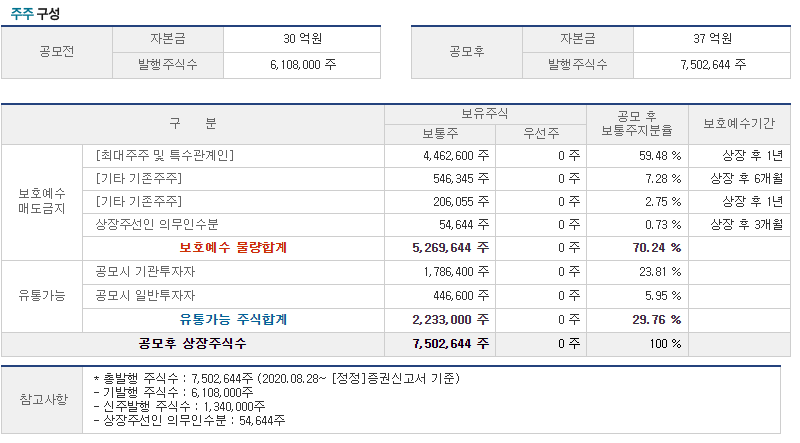Viewport: 800px width, 443px height.
Task: Click the 기발행 주식수 note line
Action: (x=173, y=392)
